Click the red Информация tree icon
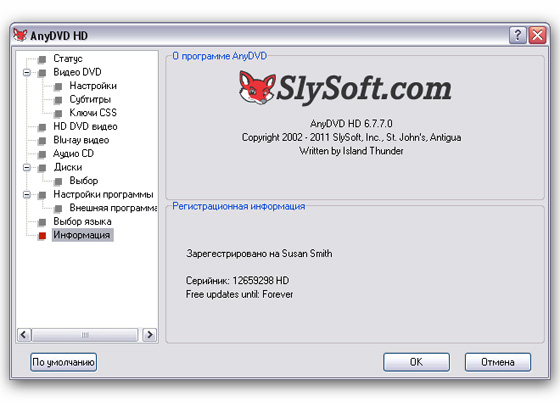The height and width of the screenshot is (402, 560). (42, 236)
